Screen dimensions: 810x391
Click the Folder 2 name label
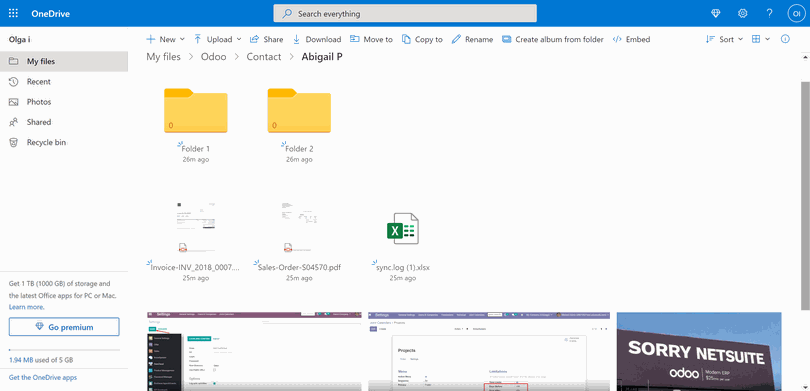click(x=299, y=149)
